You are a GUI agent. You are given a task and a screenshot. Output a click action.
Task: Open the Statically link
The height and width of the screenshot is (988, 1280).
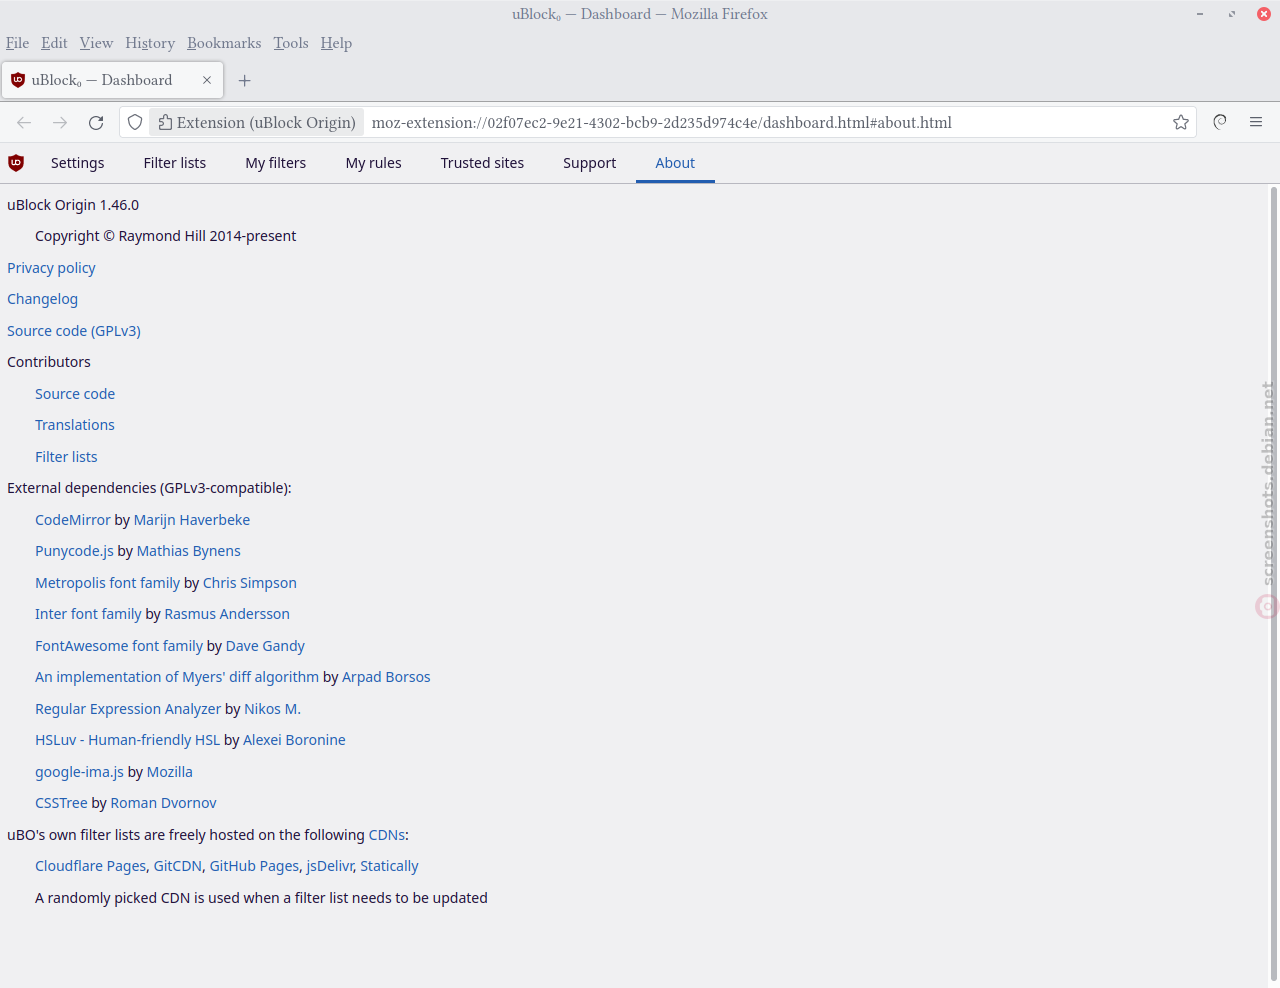[x=389, y=866]
